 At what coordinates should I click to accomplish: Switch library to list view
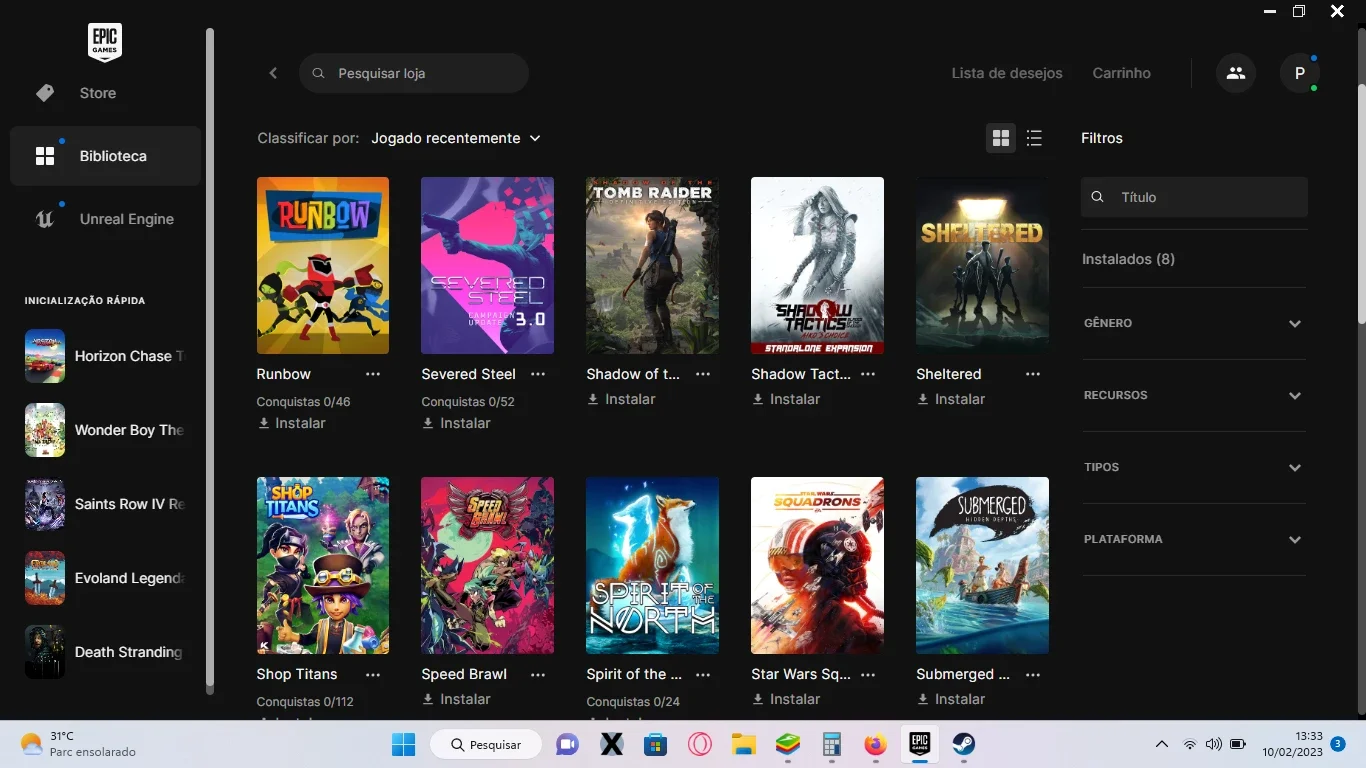click(x=1034, y=138)
